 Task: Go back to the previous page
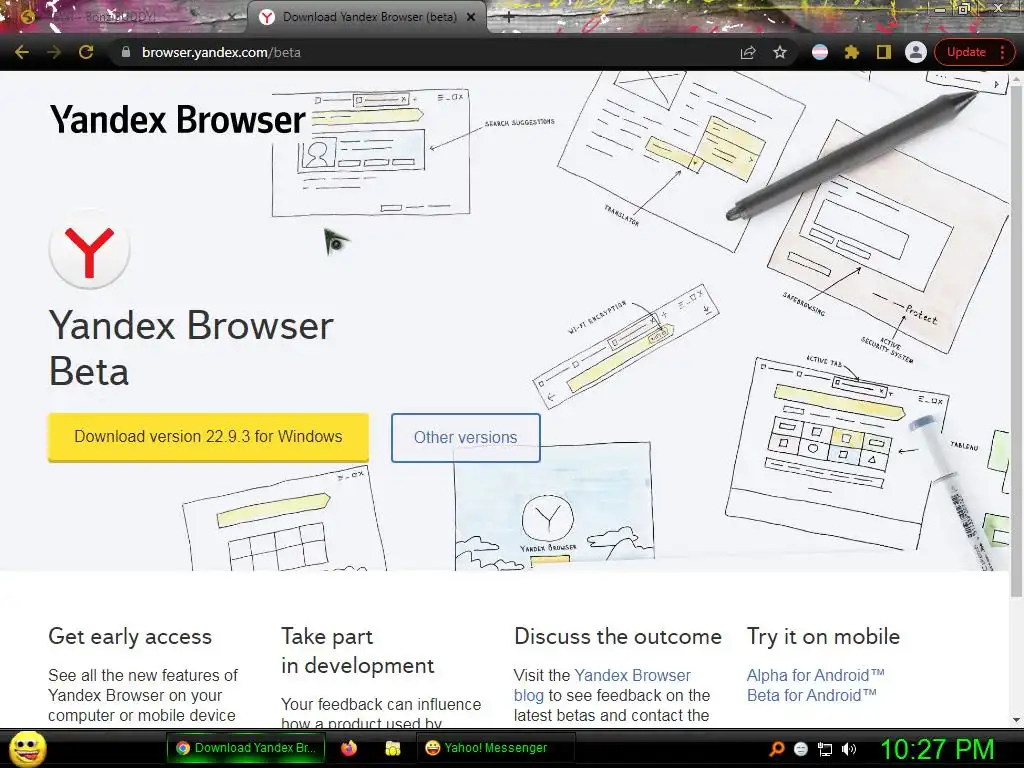[x=22, y=52]
